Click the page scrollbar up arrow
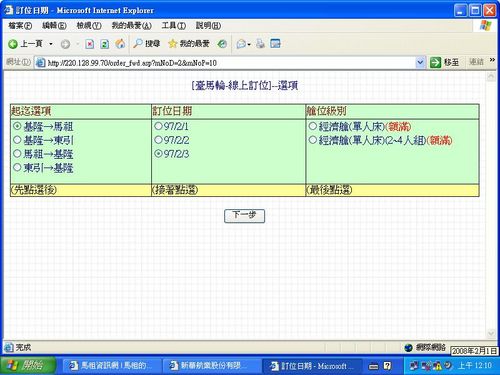The height and width of the screenshot is (375, 500). pos(491,77)
